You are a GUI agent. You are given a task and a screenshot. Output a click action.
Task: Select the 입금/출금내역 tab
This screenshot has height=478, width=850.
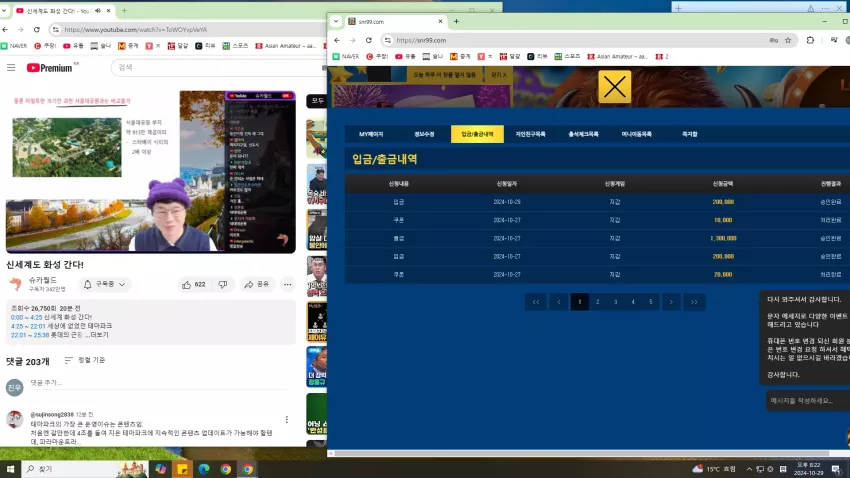point(477,134)
